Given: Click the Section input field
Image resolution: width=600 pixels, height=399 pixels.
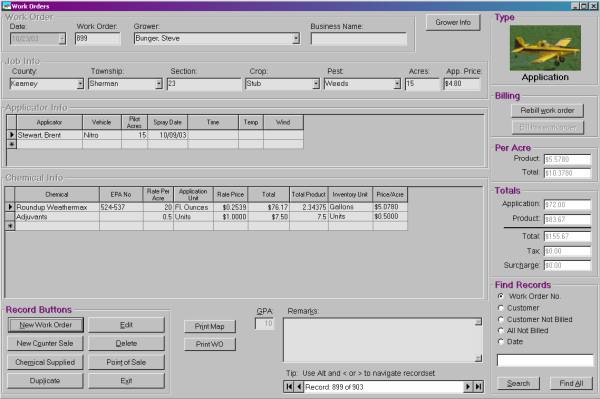Looking at the screenshot, I should [204, 84].
